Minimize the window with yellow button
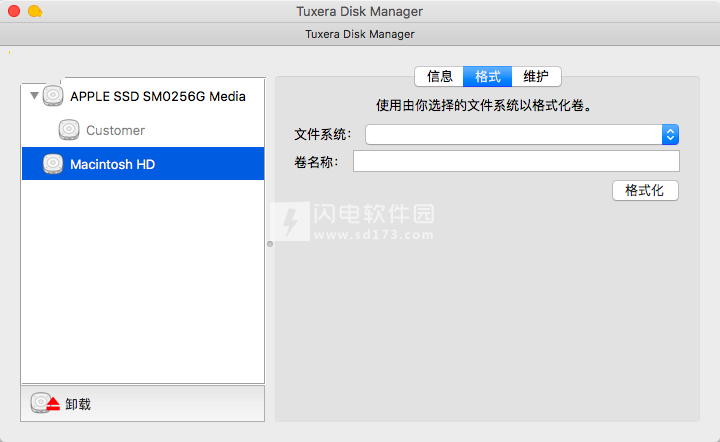 pos(35,11)
